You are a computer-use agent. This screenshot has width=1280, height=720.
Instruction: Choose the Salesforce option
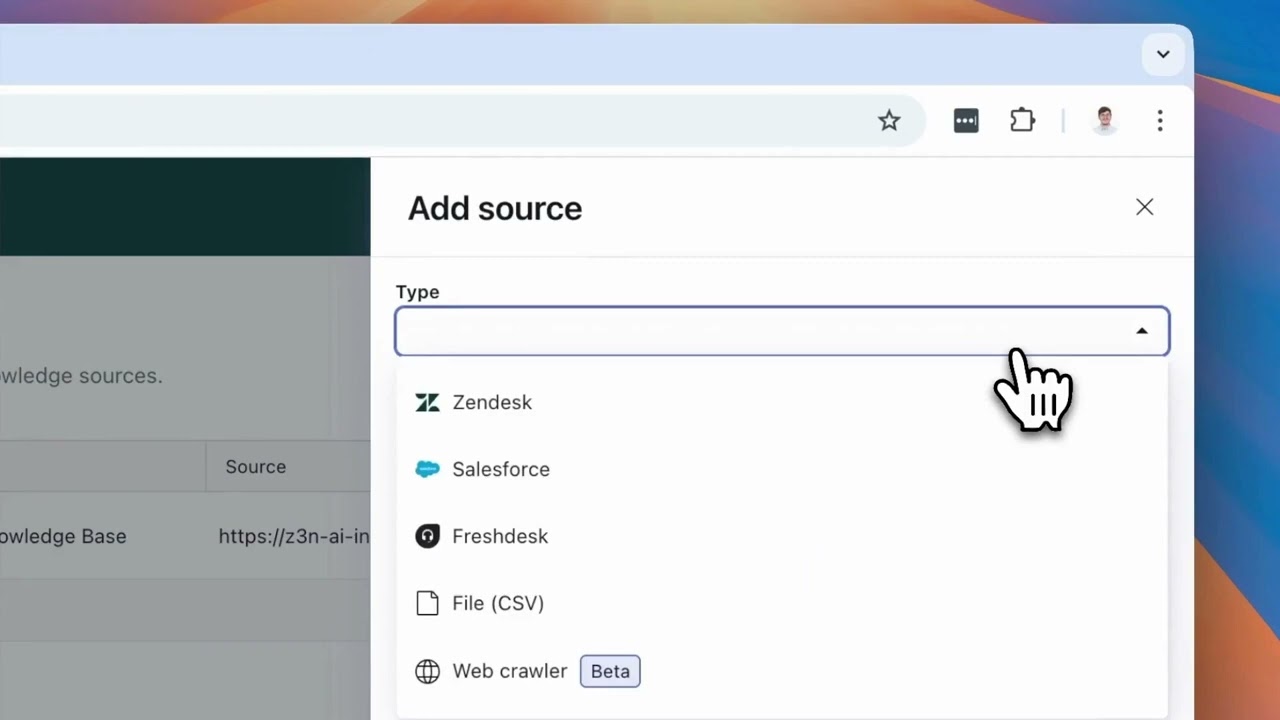click(782, 469)
